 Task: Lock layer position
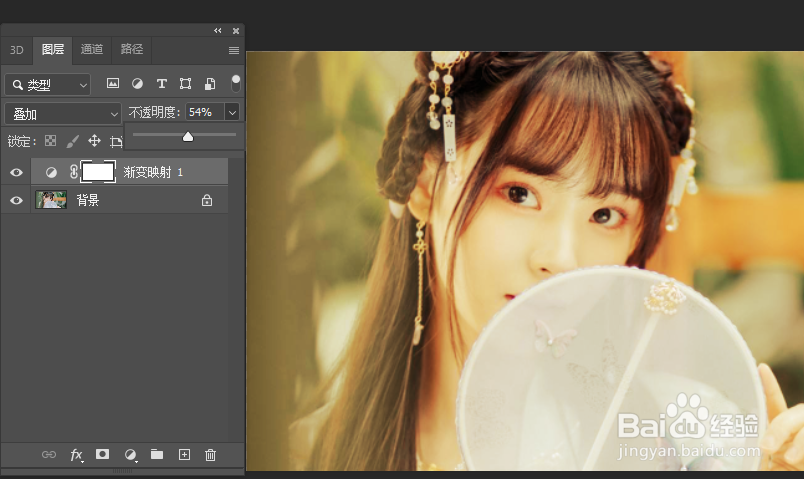click(x=94, y=141)
